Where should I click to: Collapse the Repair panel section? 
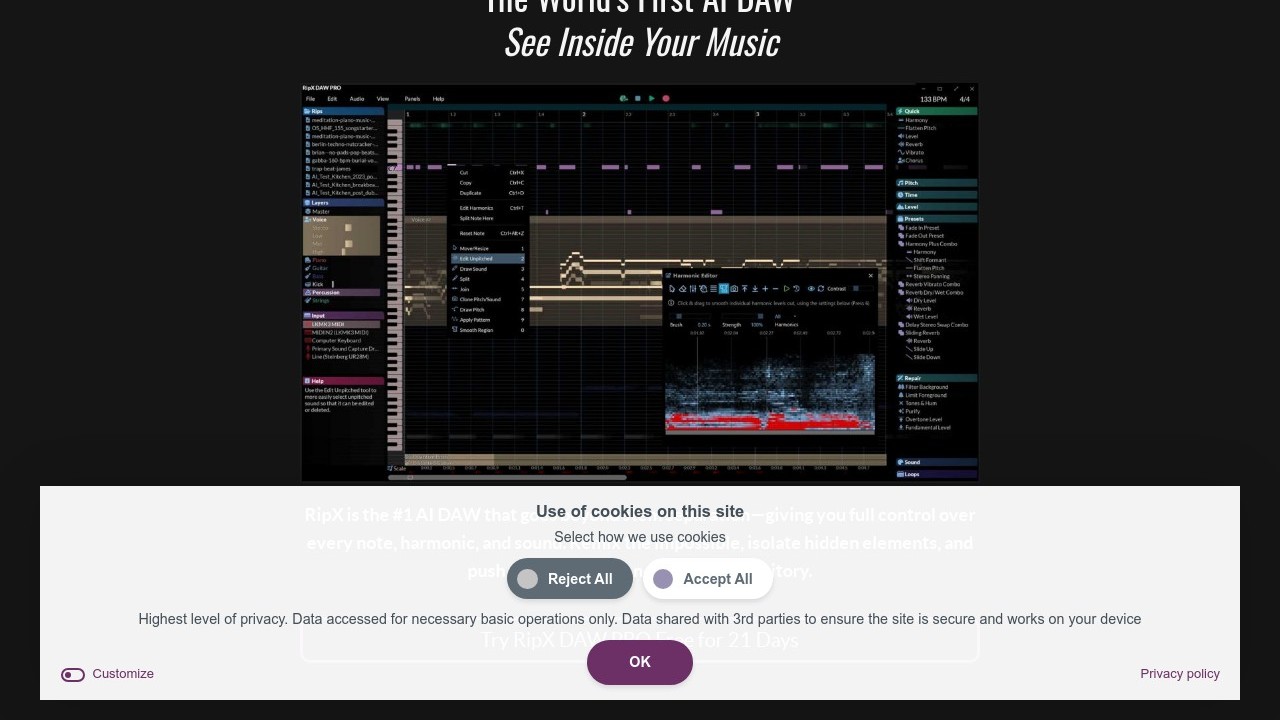(912, 378)
